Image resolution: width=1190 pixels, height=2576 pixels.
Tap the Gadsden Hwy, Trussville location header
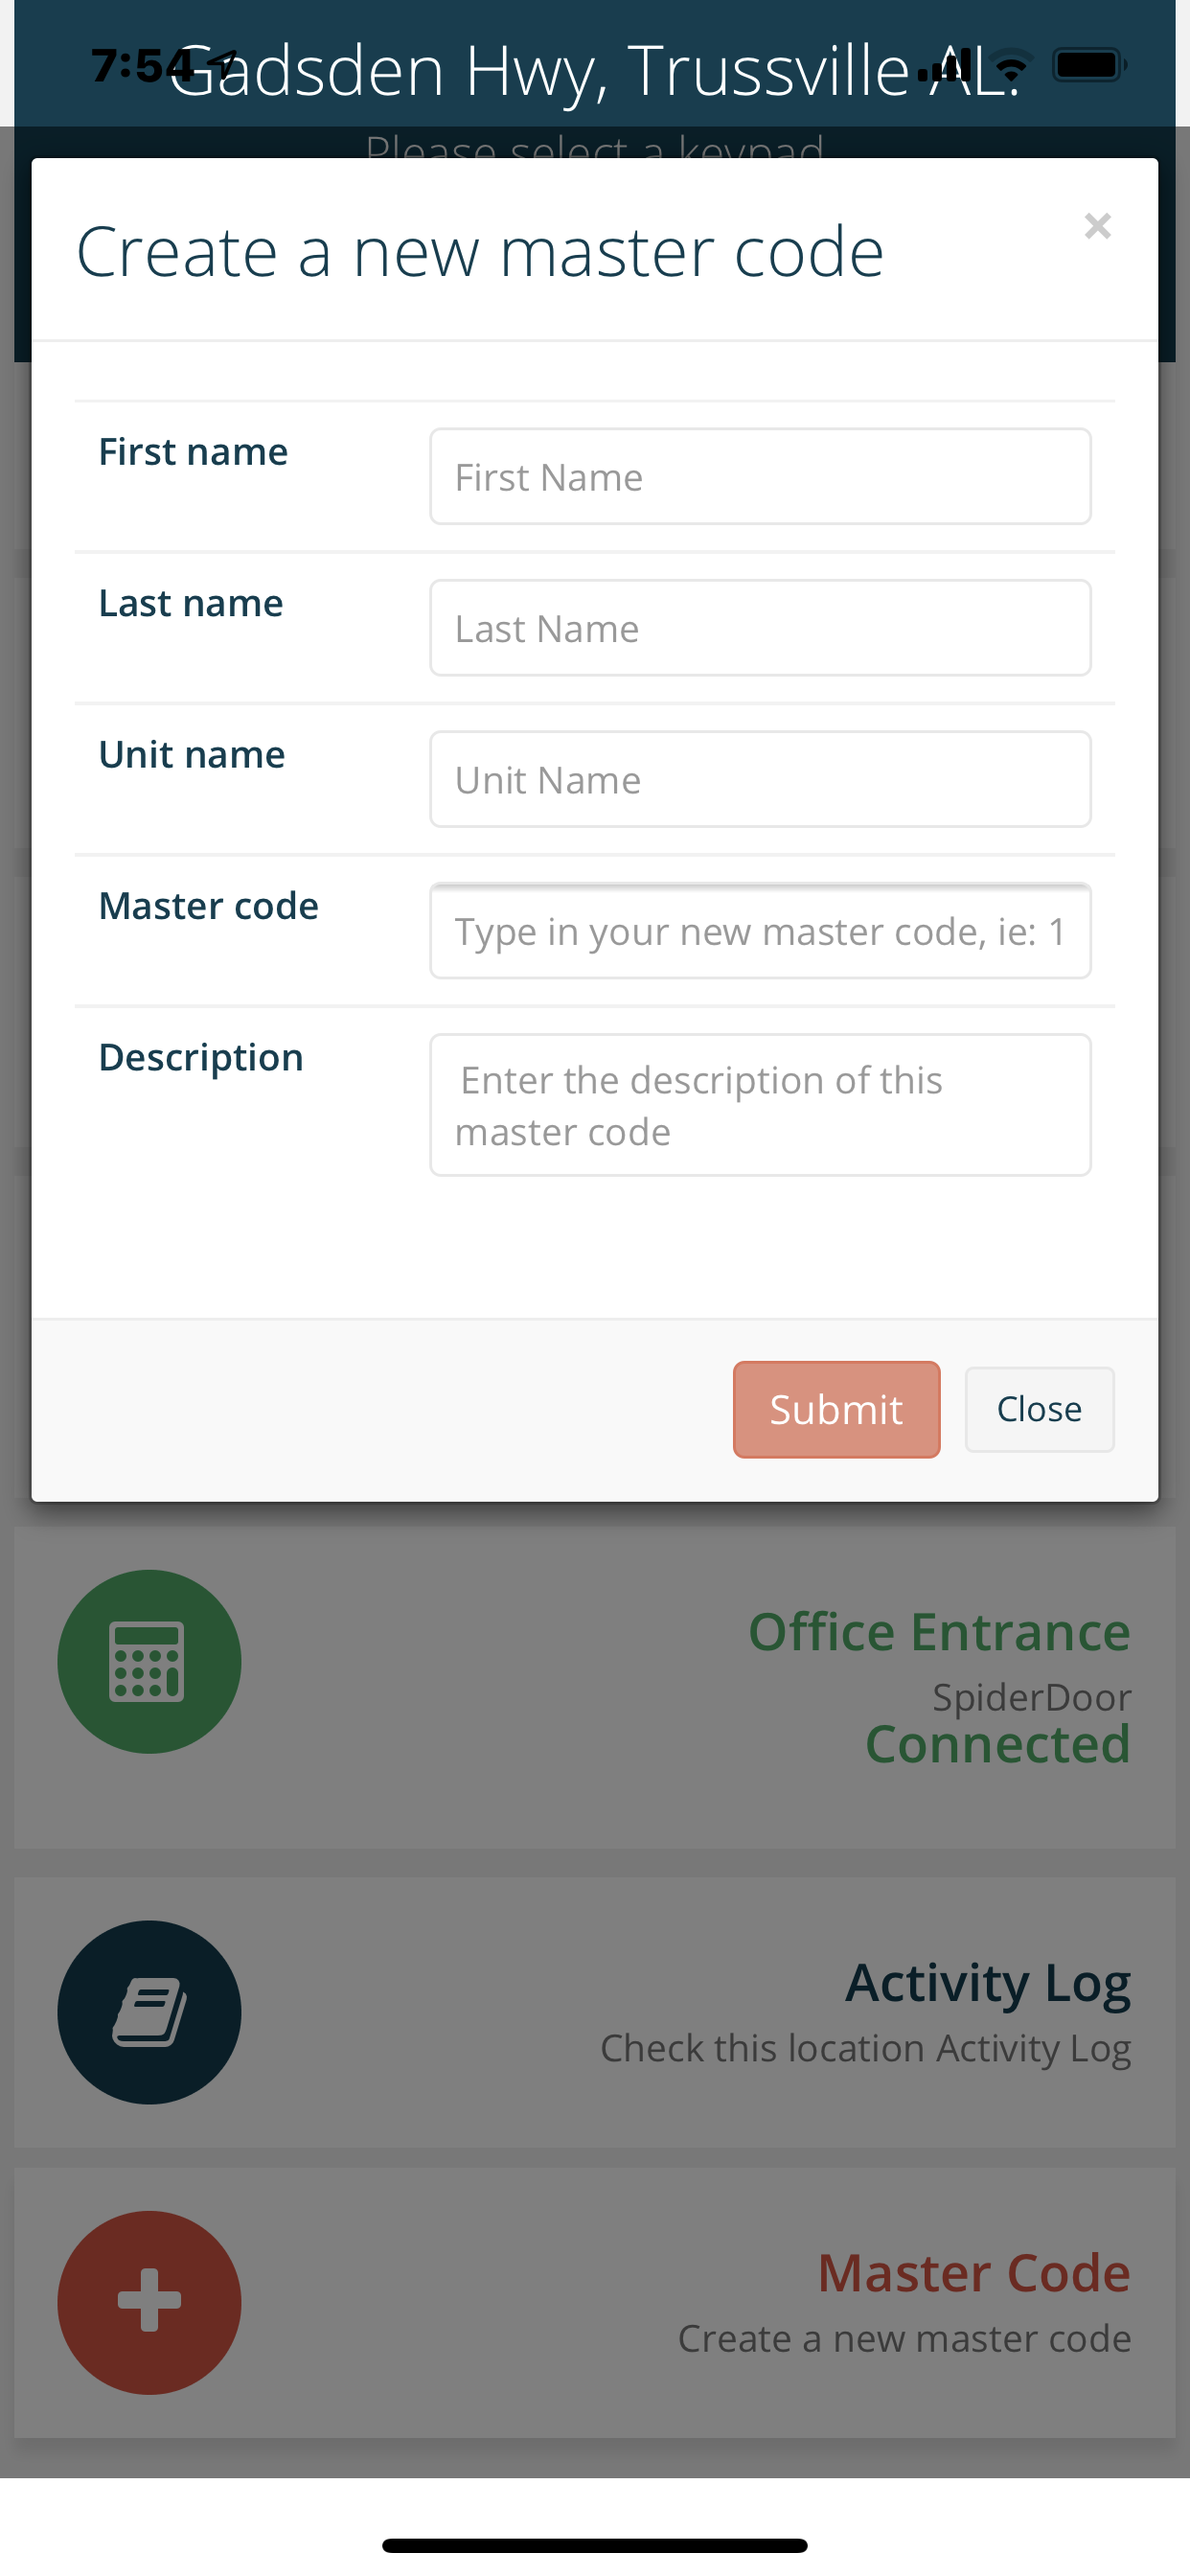pos(595,70)
